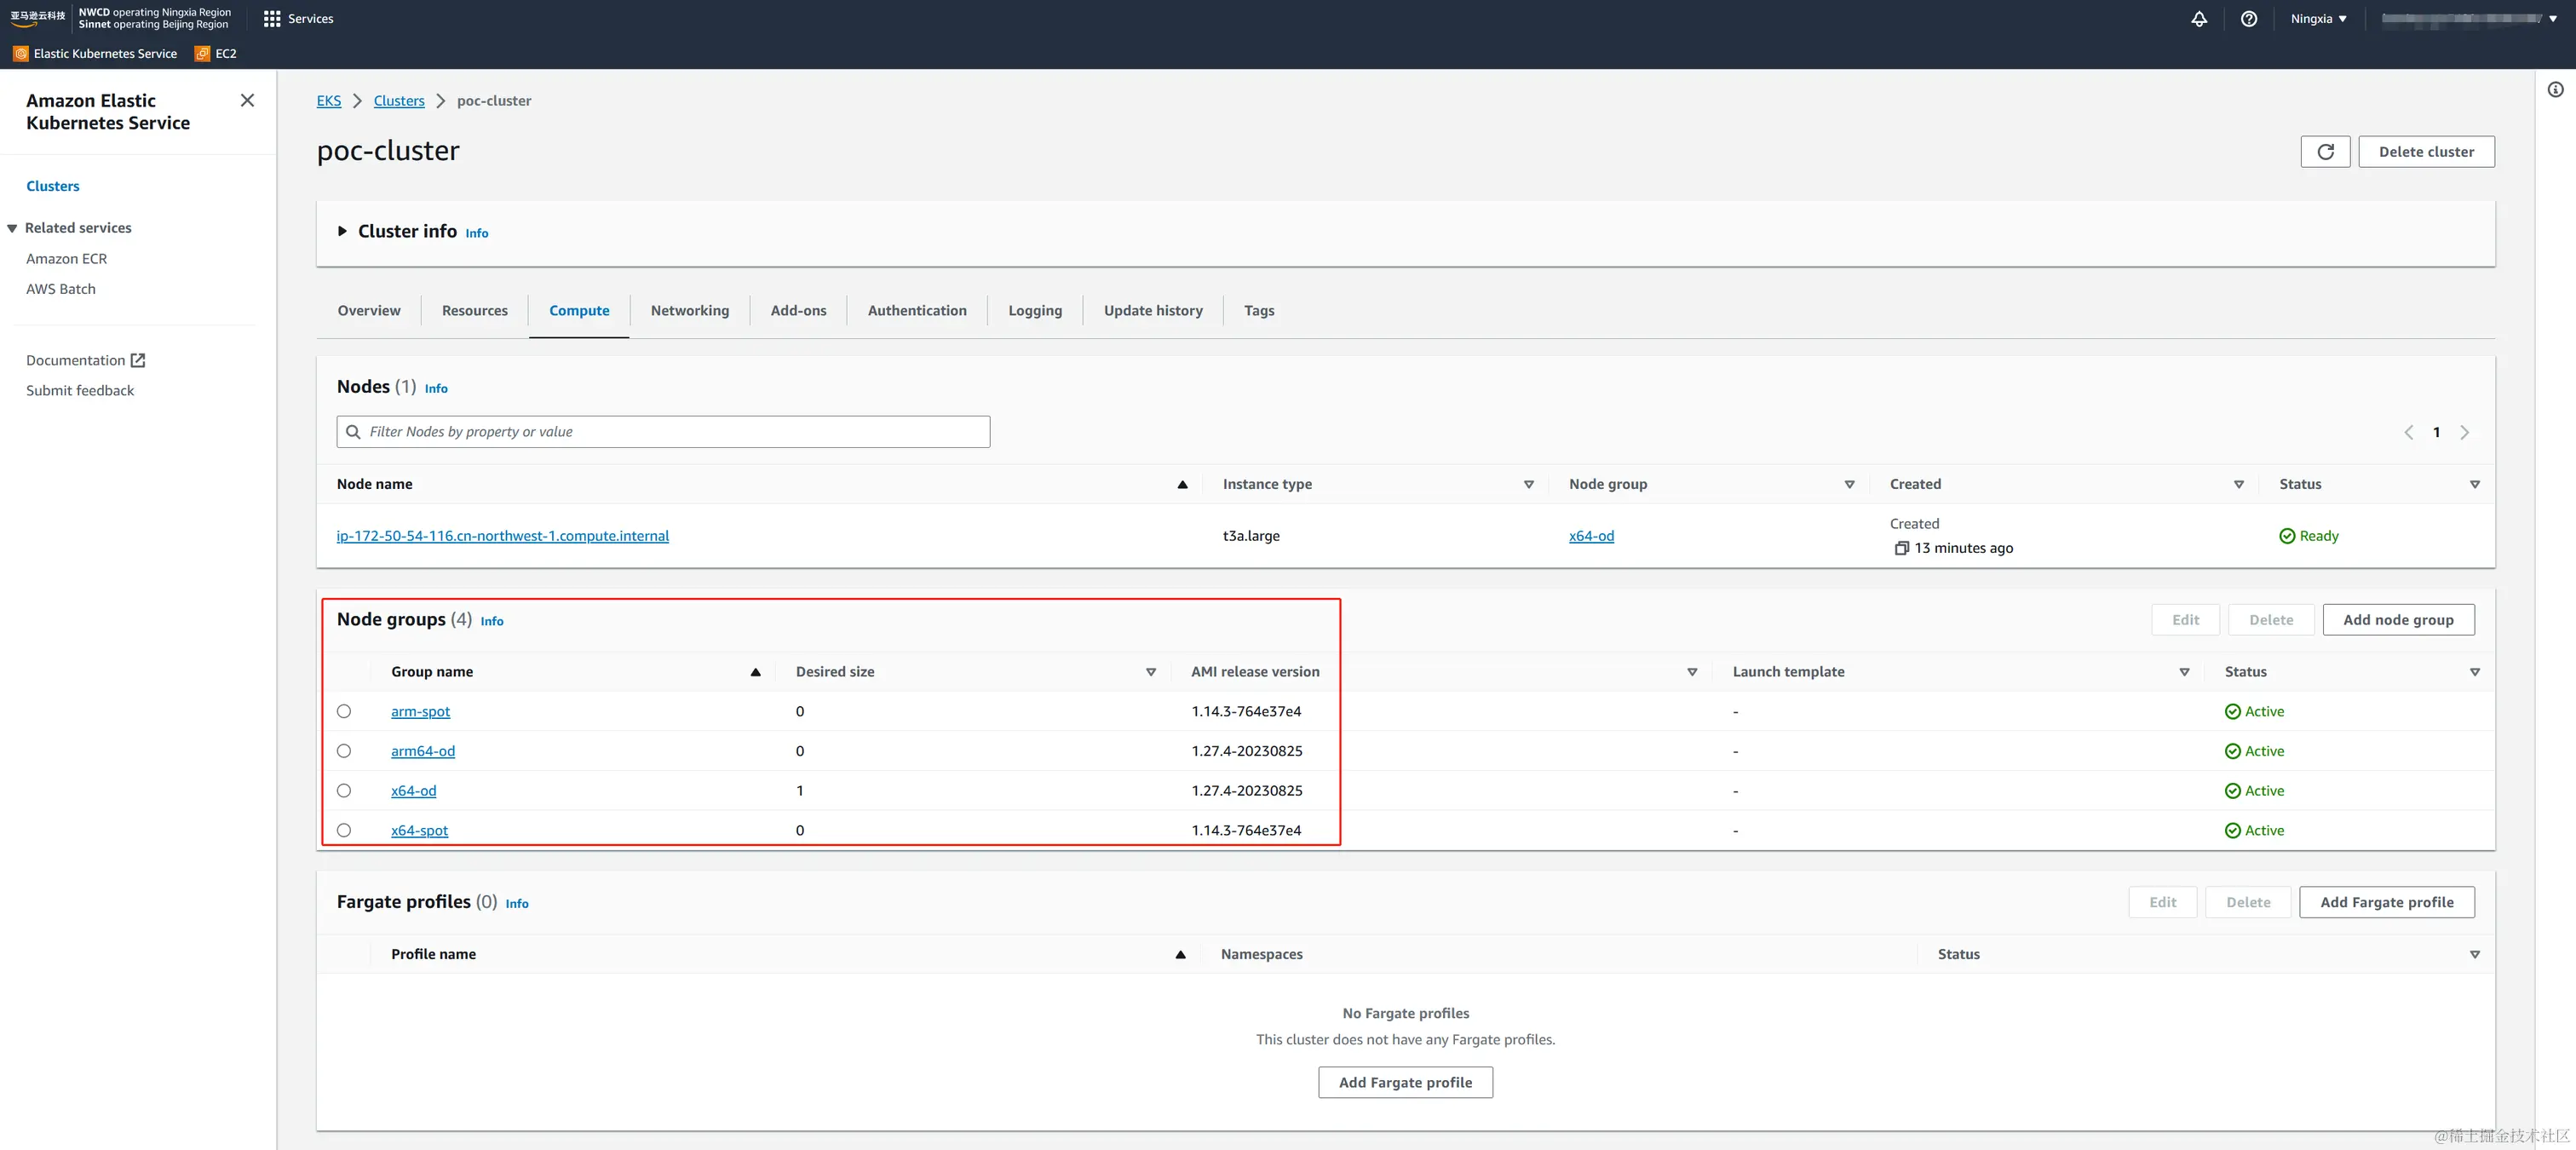Open the Info link next to Node groups
Screen dimensions: 2576x1150
coord(492,621)
